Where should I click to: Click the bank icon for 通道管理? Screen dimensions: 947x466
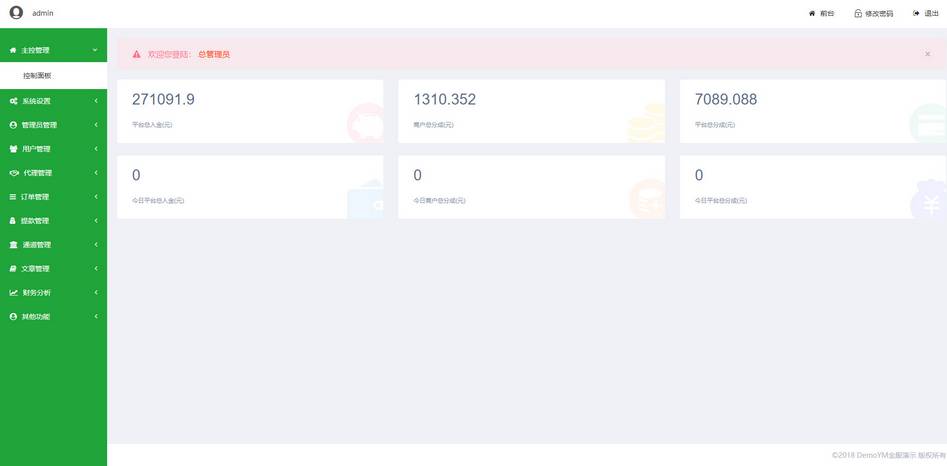[13, 244]
